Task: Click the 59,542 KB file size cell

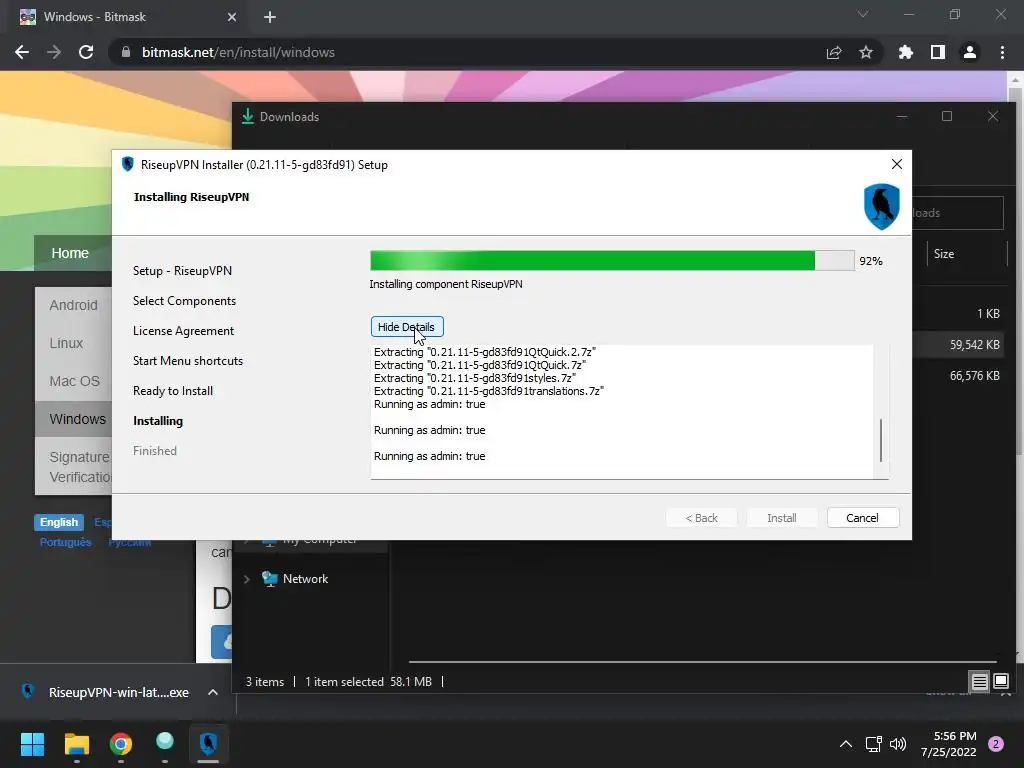Action: 974,345
